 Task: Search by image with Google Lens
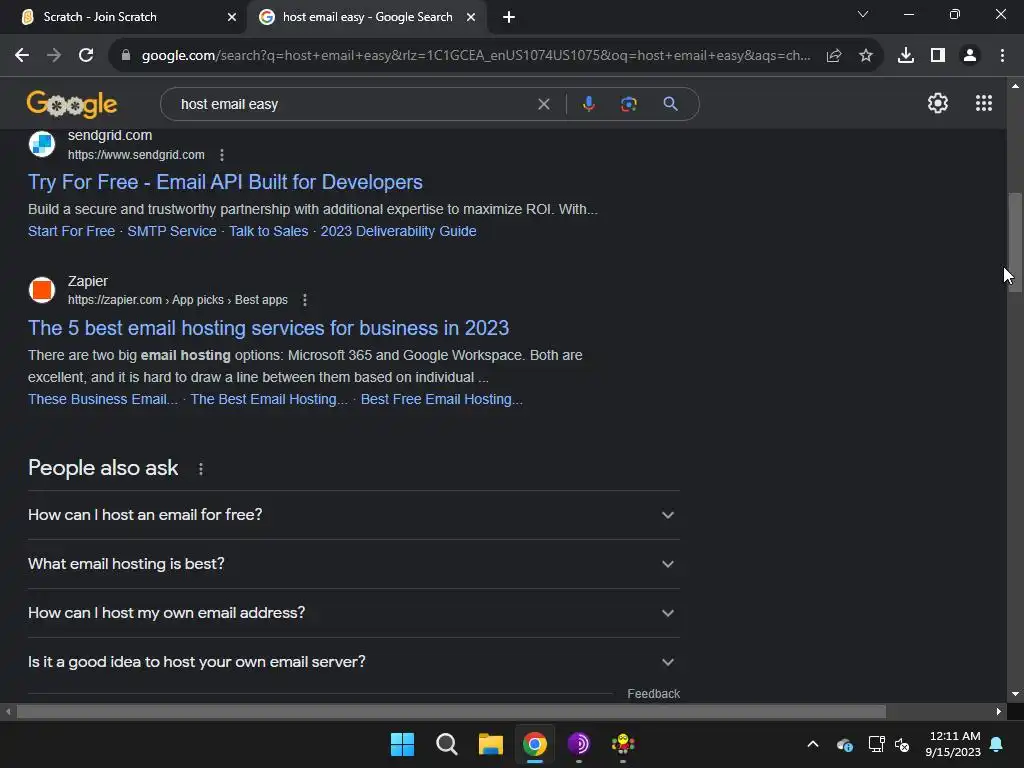point(628,104)
